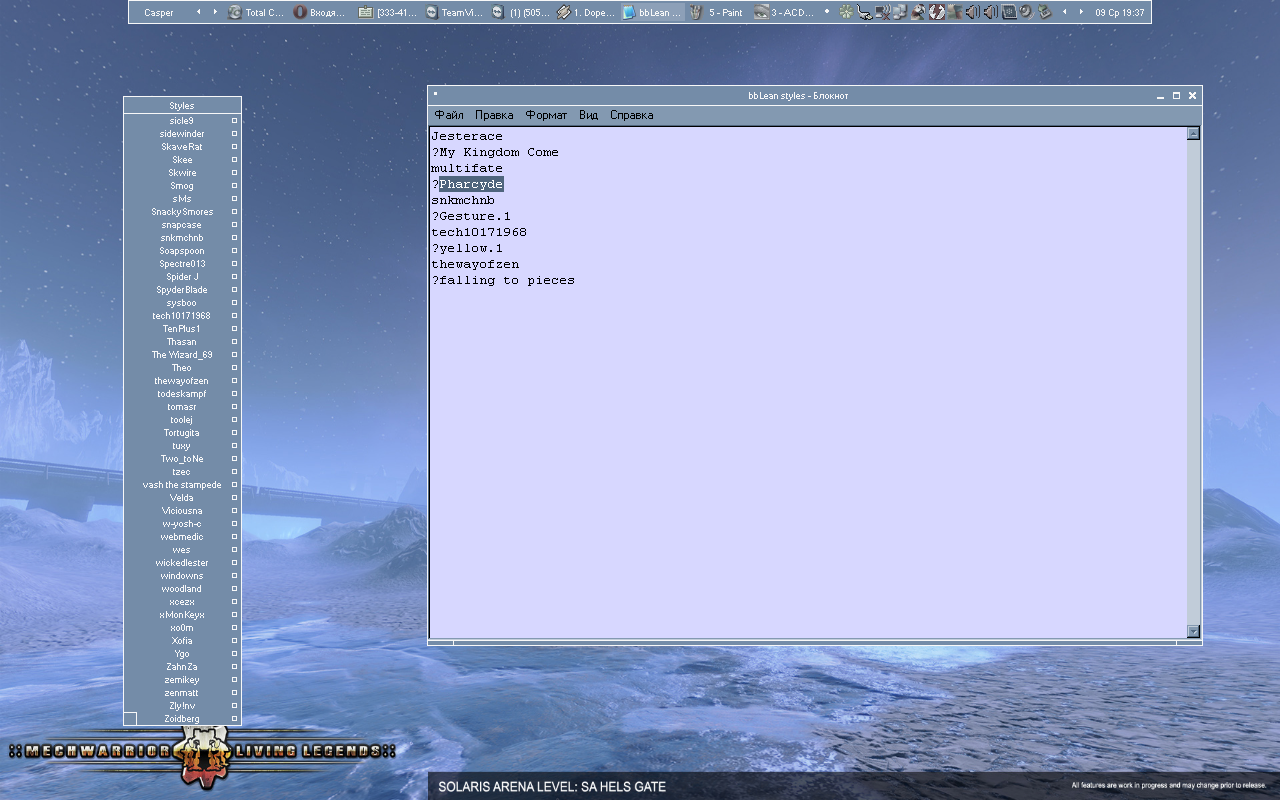This screenshot has width=1280, height=800.
Task: Click the 'bbLean styles - Блокнот' title bar
Action: [x=798, y=96]
